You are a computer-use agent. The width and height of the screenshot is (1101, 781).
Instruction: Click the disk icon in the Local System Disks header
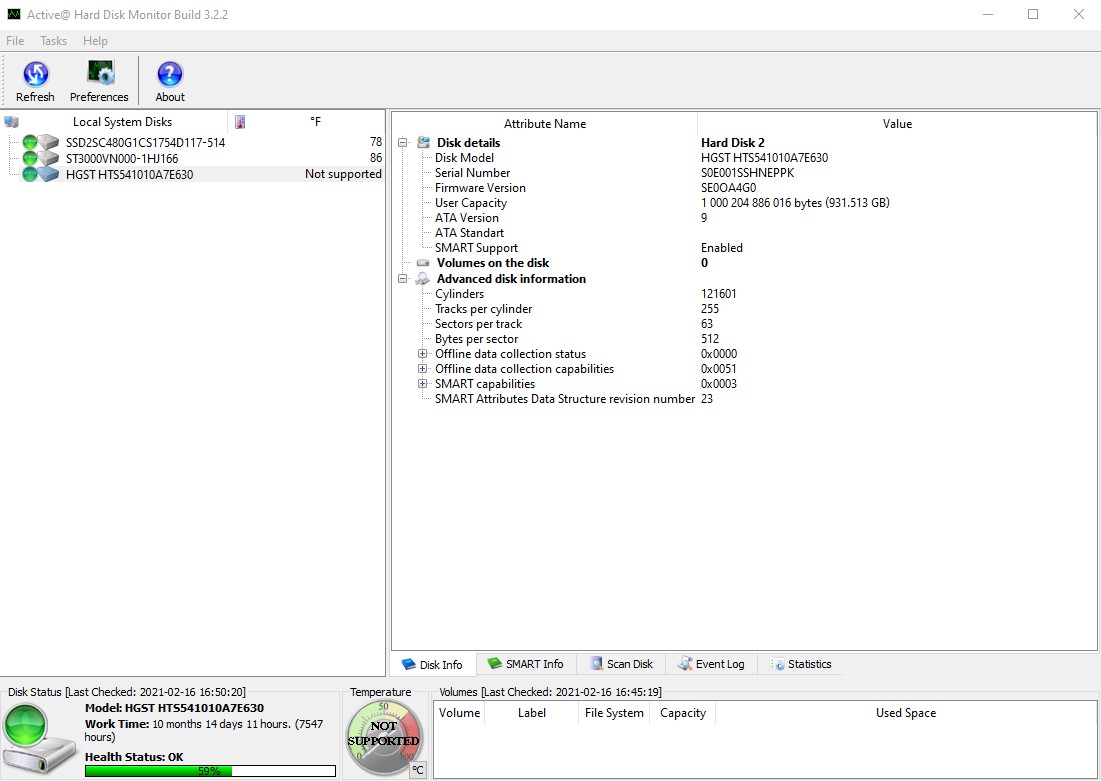click(11, 121)
